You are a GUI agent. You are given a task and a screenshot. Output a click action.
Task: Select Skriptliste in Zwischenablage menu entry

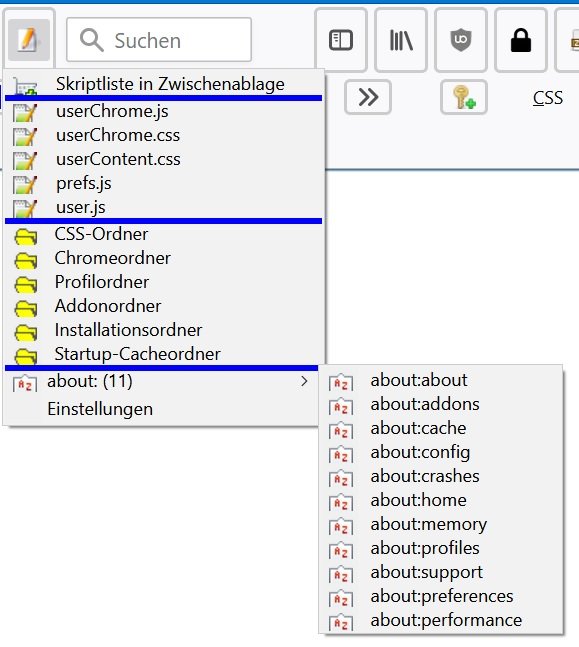[163, 84]
